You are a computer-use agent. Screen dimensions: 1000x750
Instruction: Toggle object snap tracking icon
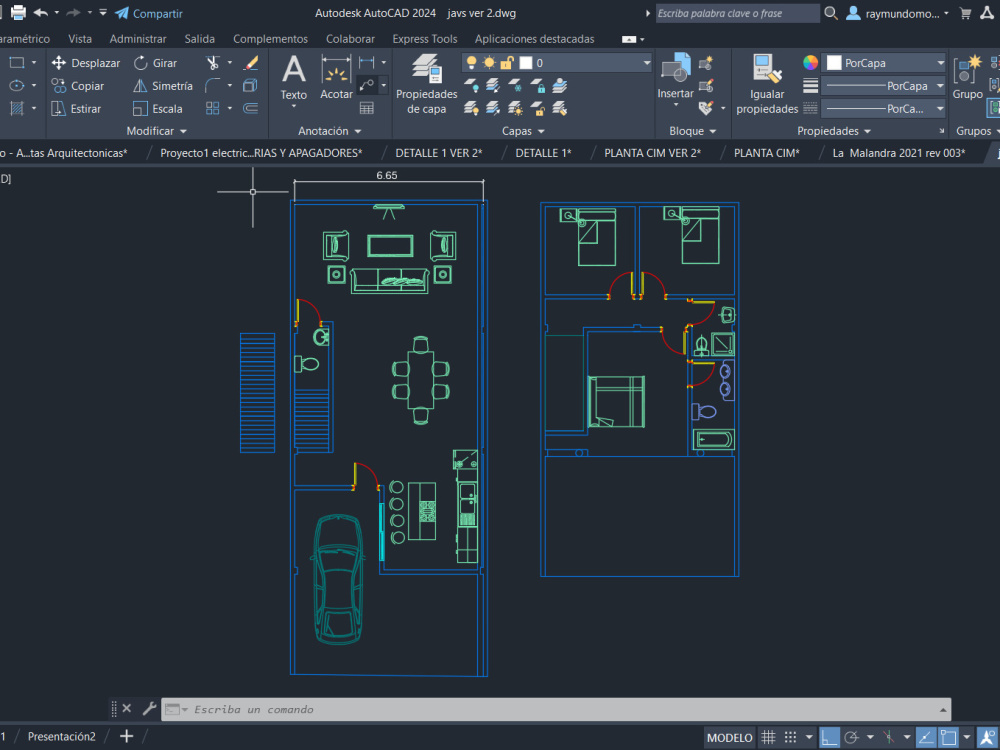(926, 737)
